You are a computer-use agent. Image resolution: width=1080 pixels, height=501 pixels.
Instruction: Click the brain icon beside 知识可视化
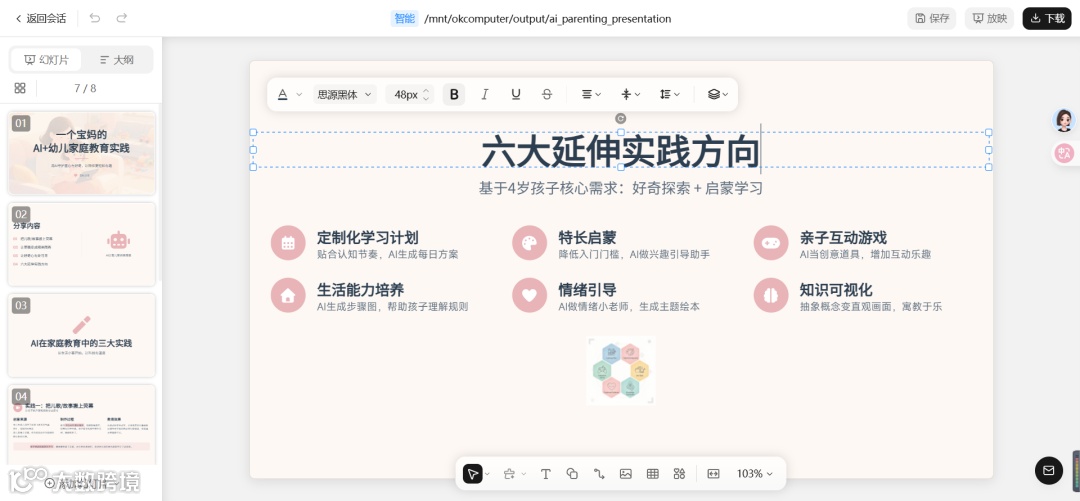771,295
